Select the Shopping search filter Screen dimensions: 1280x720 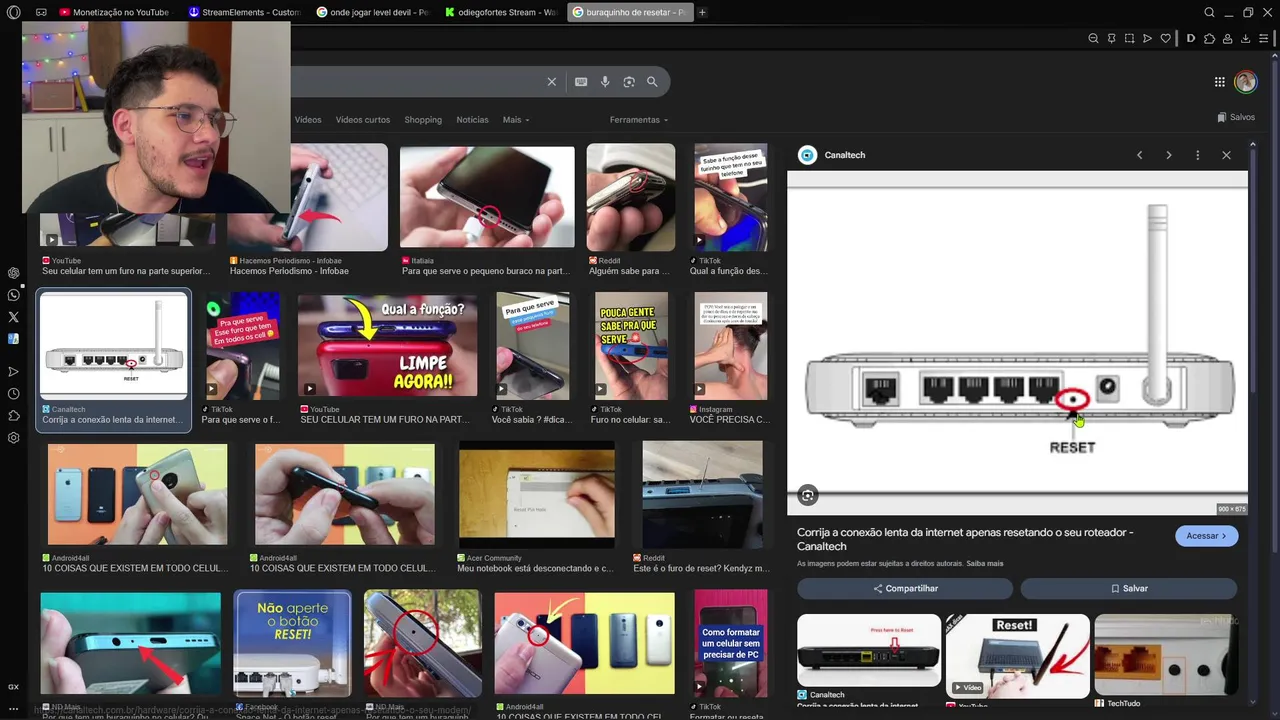point(423,120)
